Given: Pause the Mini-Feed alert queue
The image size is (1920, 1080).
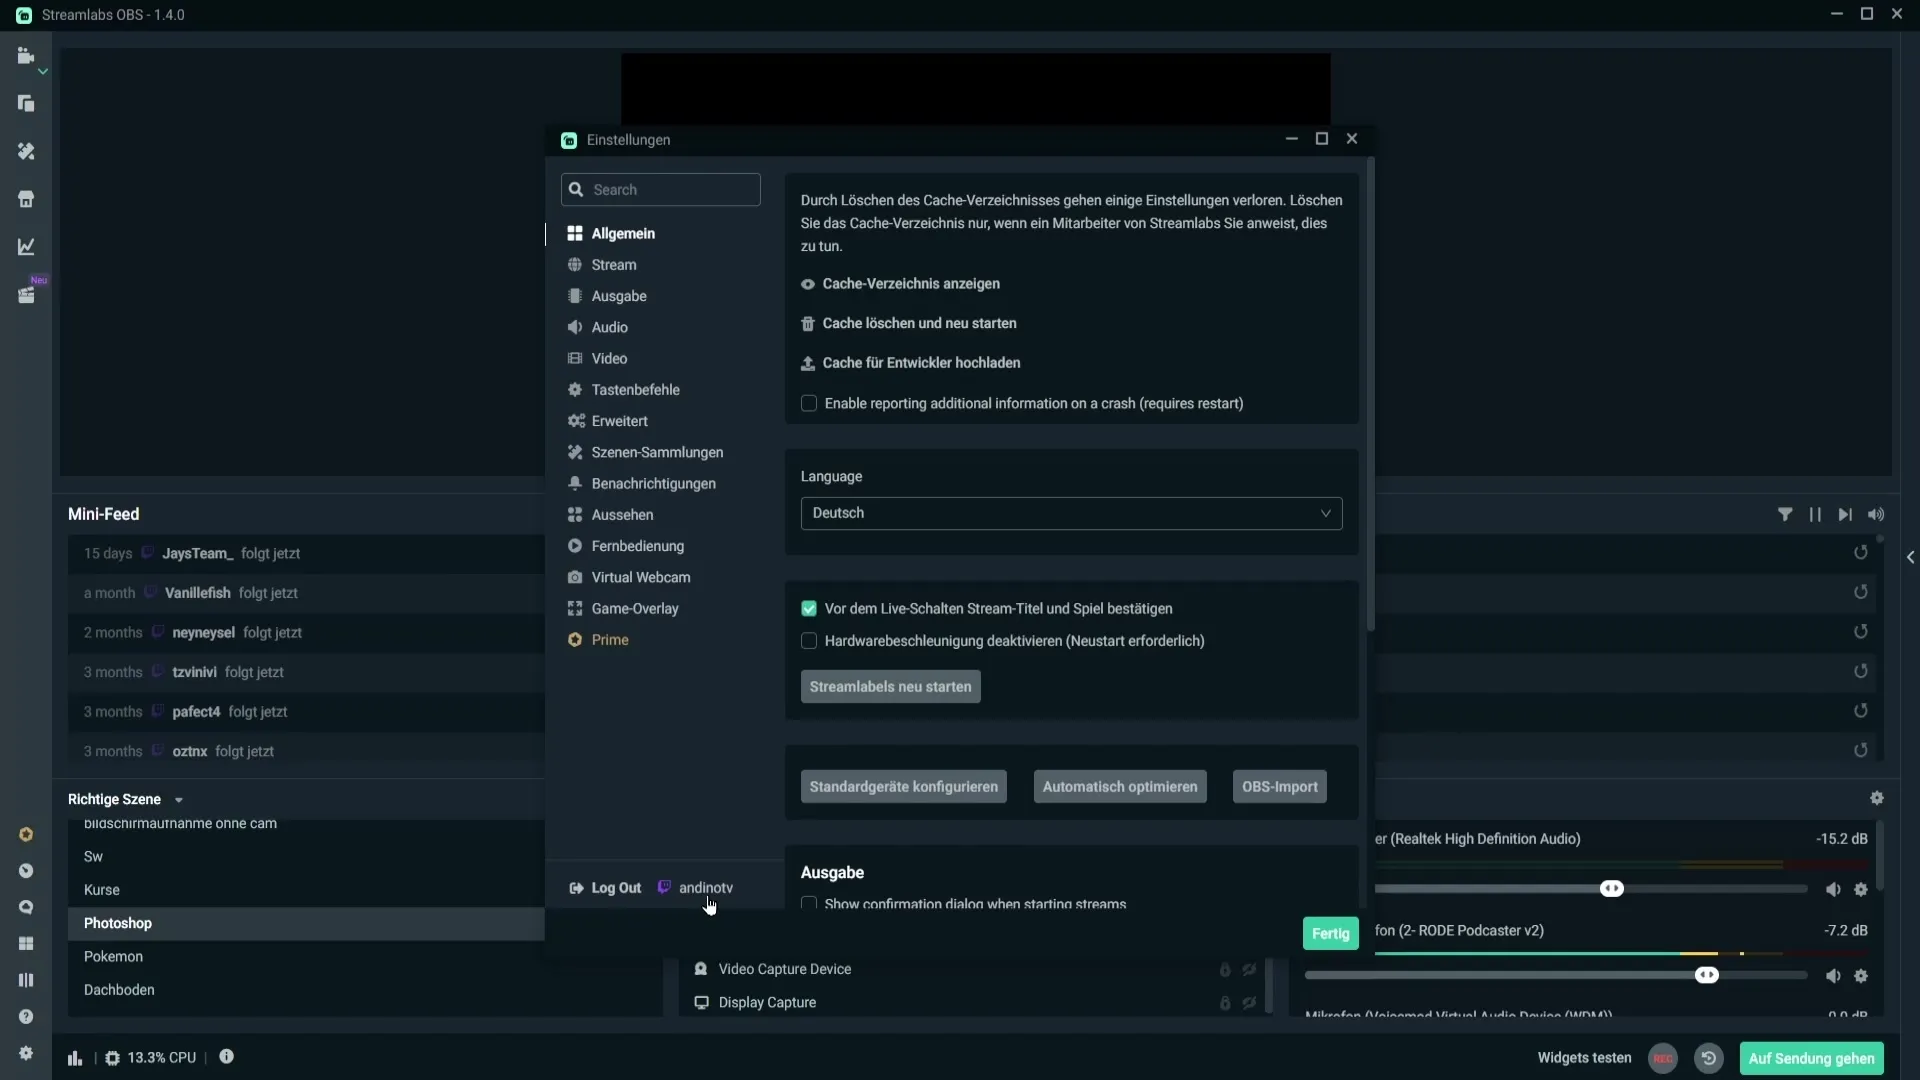Looking at the screenshot, I should click(x=1815, y=514).
